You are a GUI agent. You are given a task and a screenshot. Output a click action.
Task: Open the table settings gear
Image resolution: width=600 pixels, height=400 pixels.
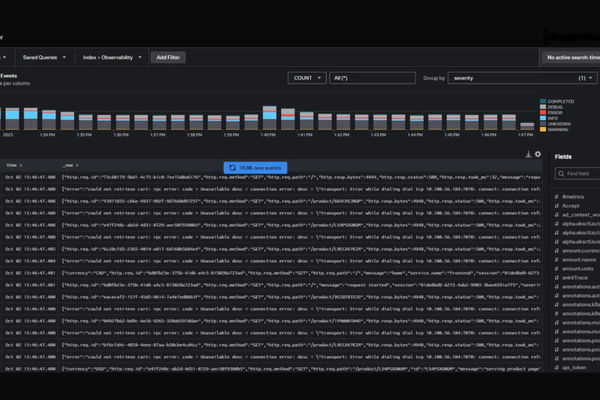tap(538, 154)
